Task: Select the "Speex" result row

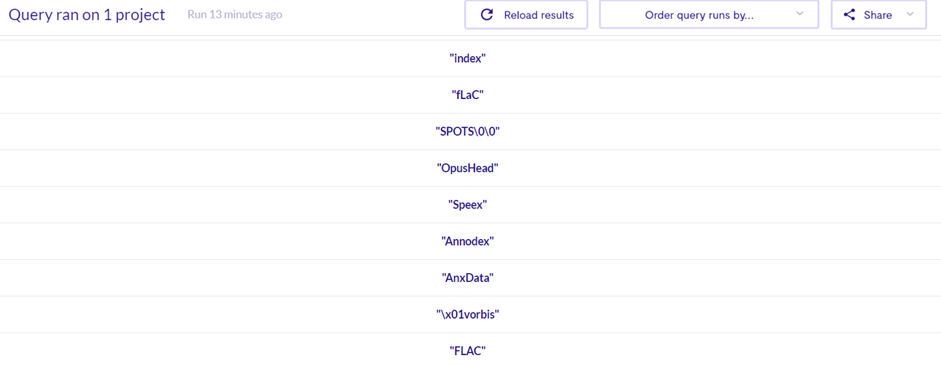Action: tap(467, 205)
